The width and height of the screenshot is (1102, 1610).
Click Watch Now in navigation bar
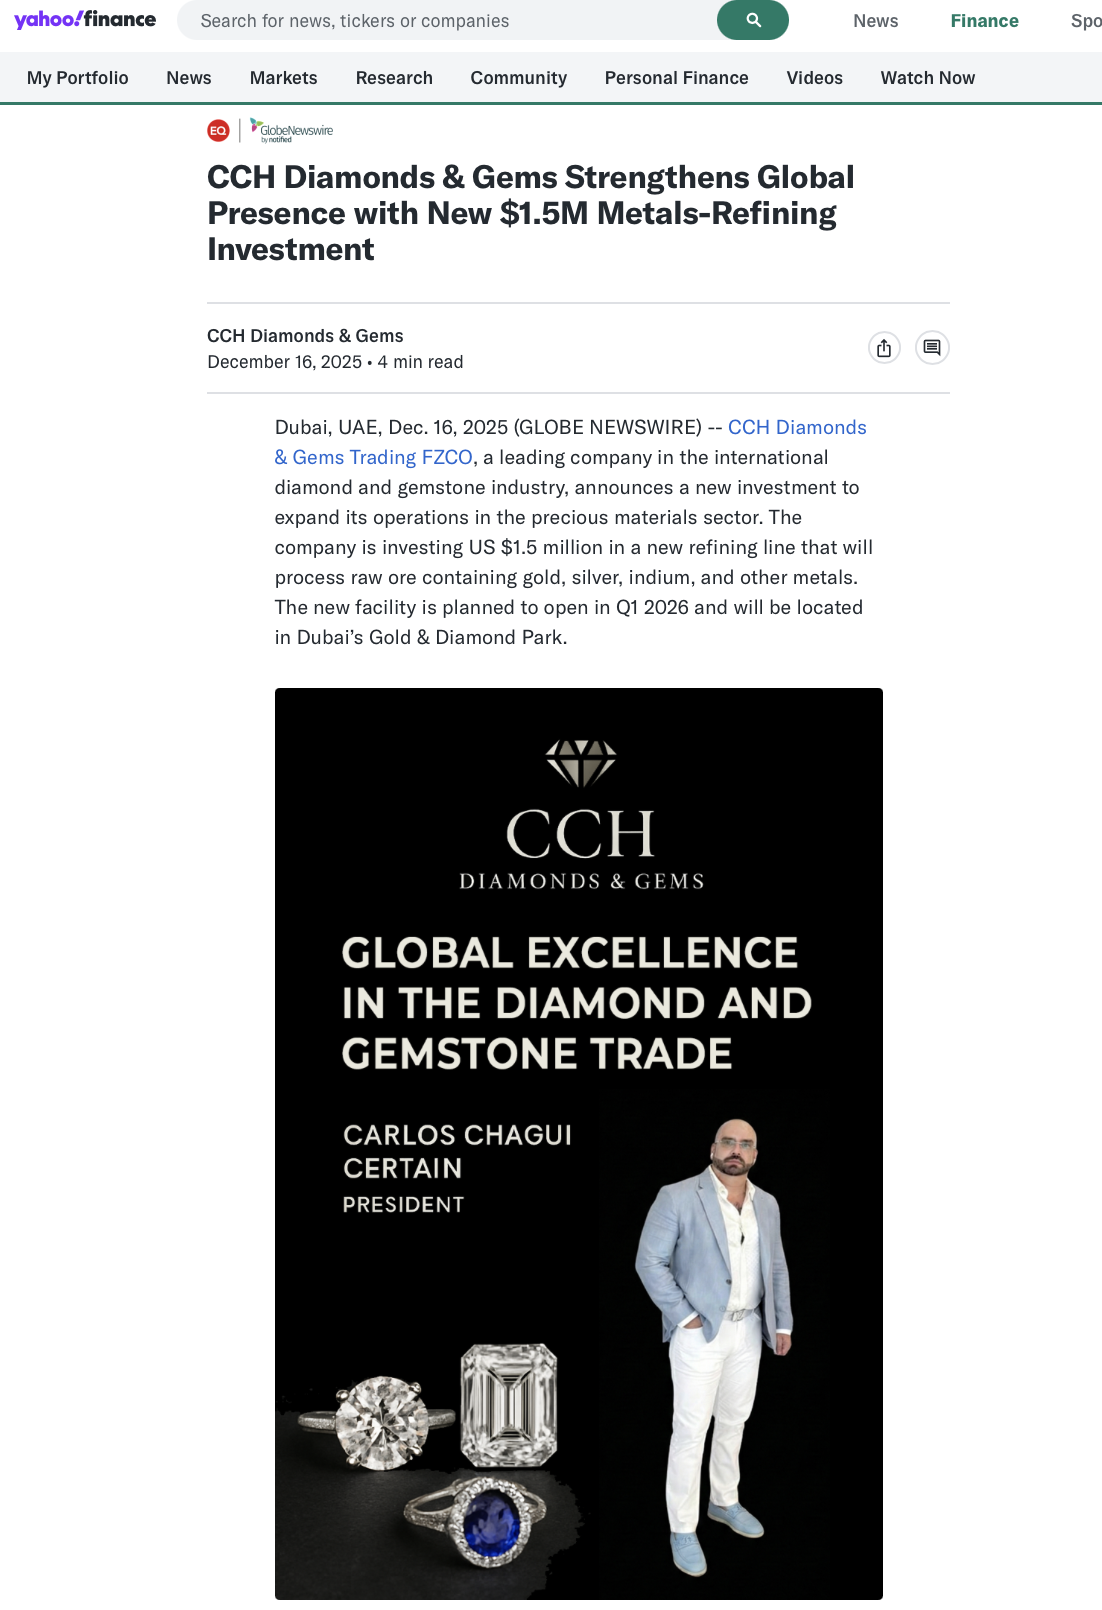(928, 78)
